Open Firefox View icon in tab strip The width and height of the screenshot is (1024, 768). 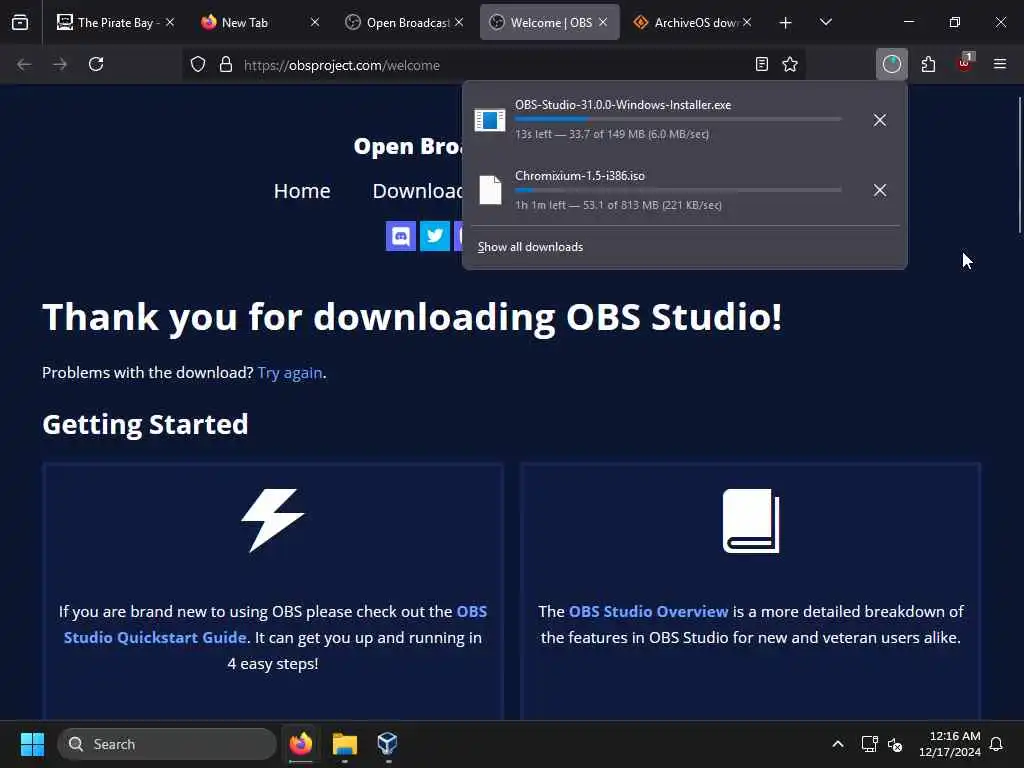click(20, 22)
